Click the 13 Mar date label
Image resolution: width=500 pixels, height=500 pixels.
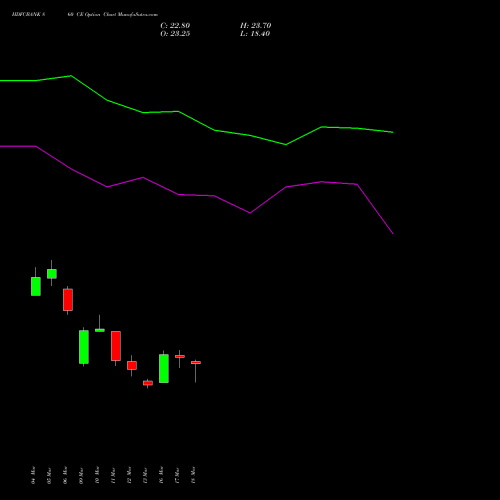tap(145, 475)
